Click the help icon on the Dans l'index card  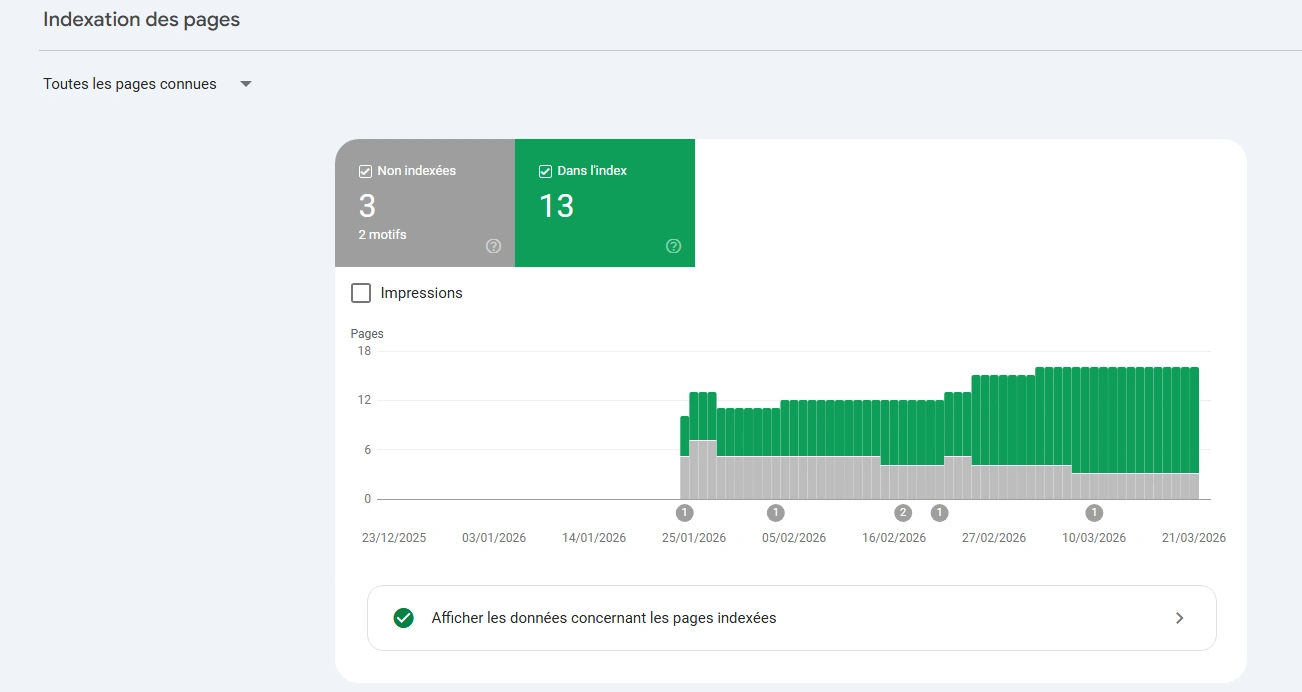pos(673,245)
